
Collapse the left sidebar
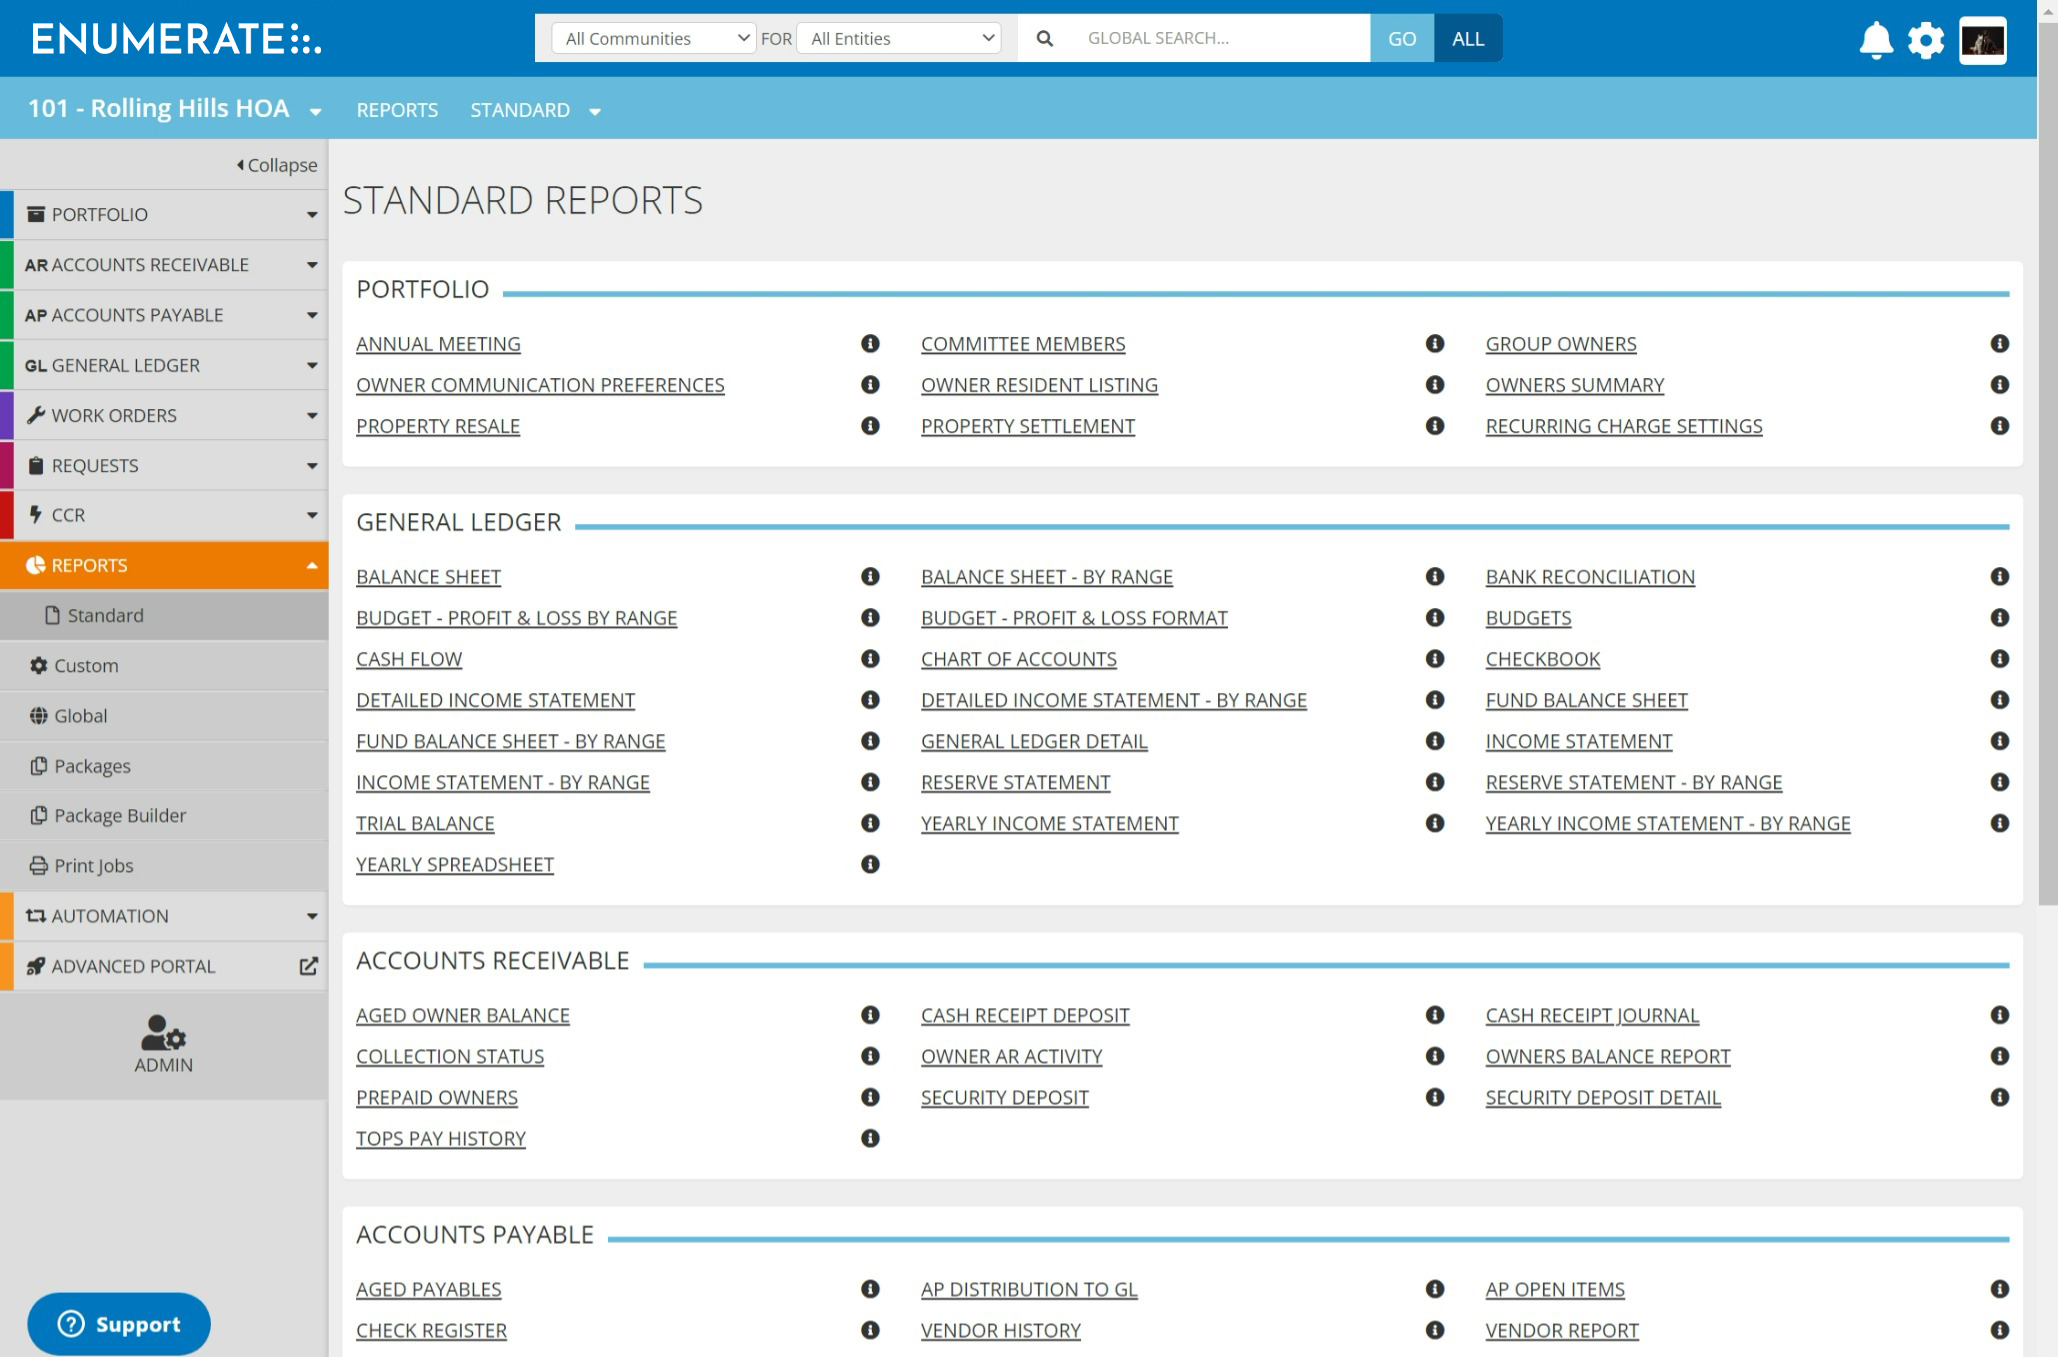tap(275, 164)
